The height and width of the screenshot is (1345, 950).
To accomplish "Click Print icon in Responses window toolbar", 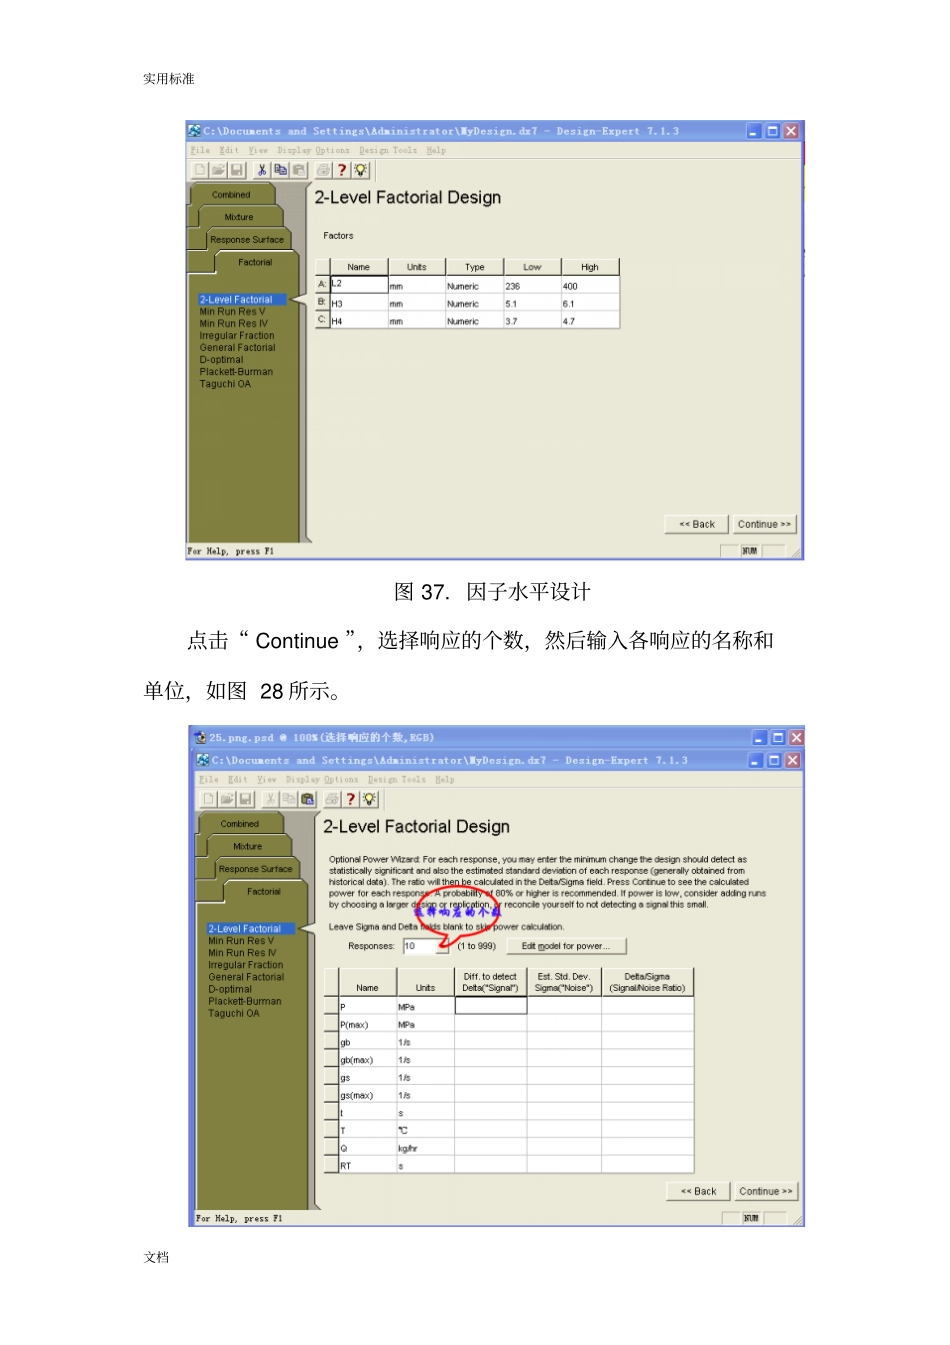I will (332, 799).
